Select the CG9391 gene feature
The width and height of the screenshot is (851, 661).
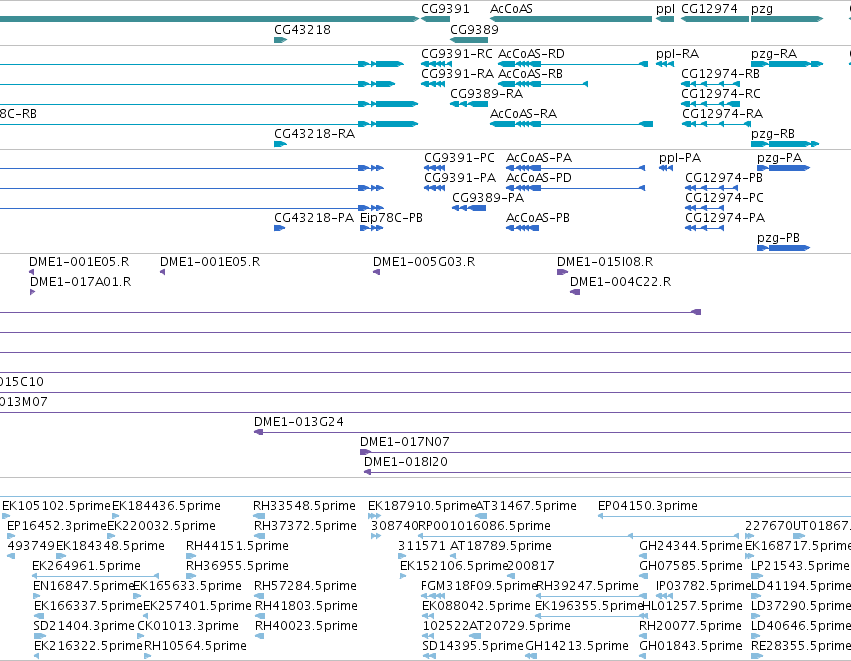435,19
